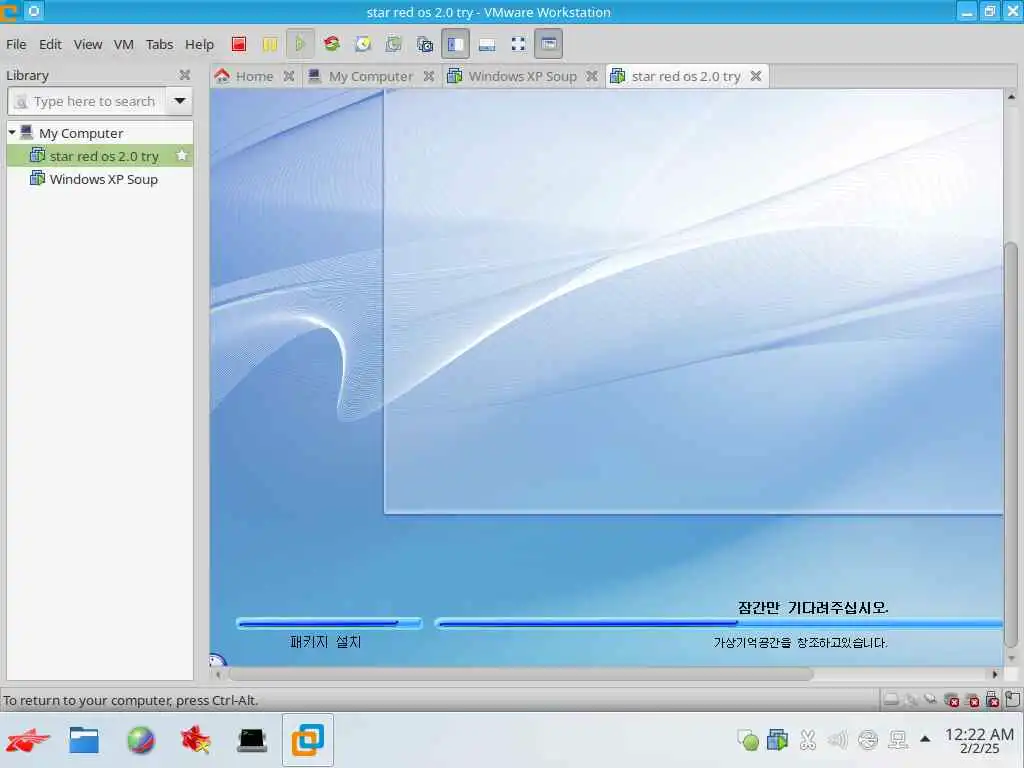
Task: Open the window menu icon in title bar
Action: coord(34,11)
